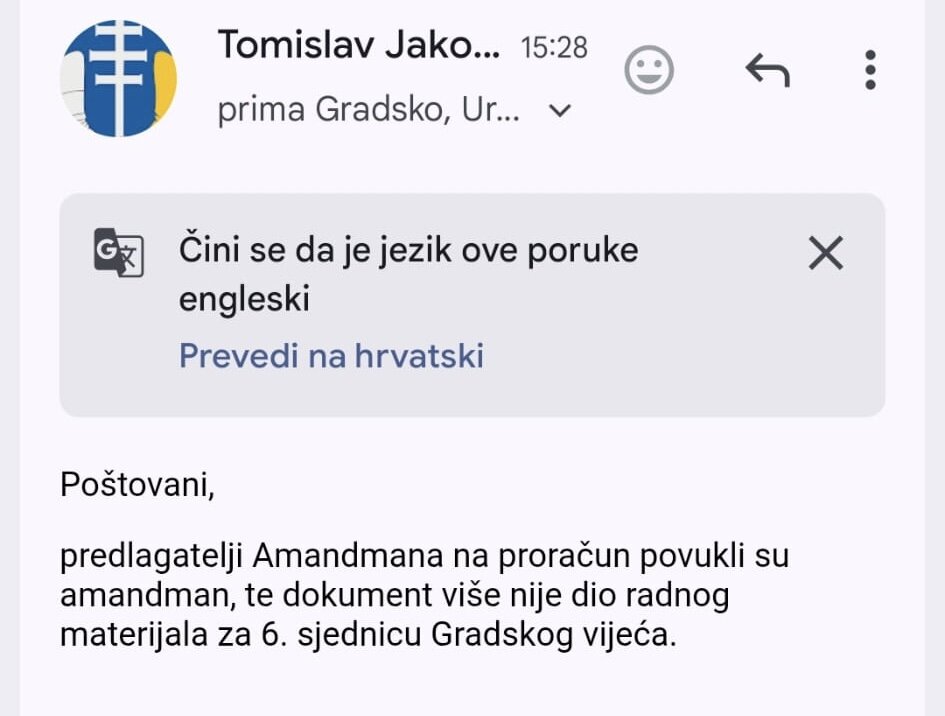Image resolution: width=945 pixels, height=716 pixels.
Task: Translate the message to Croatian
Action: coord(331,355)
